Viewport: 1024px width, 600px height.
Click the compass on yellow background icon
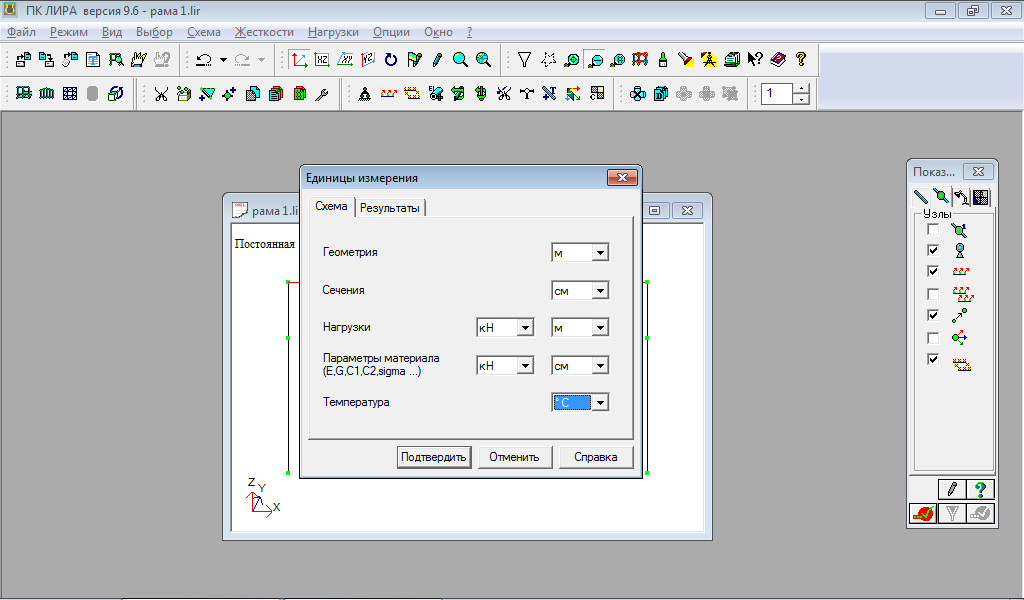tap(709, 60)
